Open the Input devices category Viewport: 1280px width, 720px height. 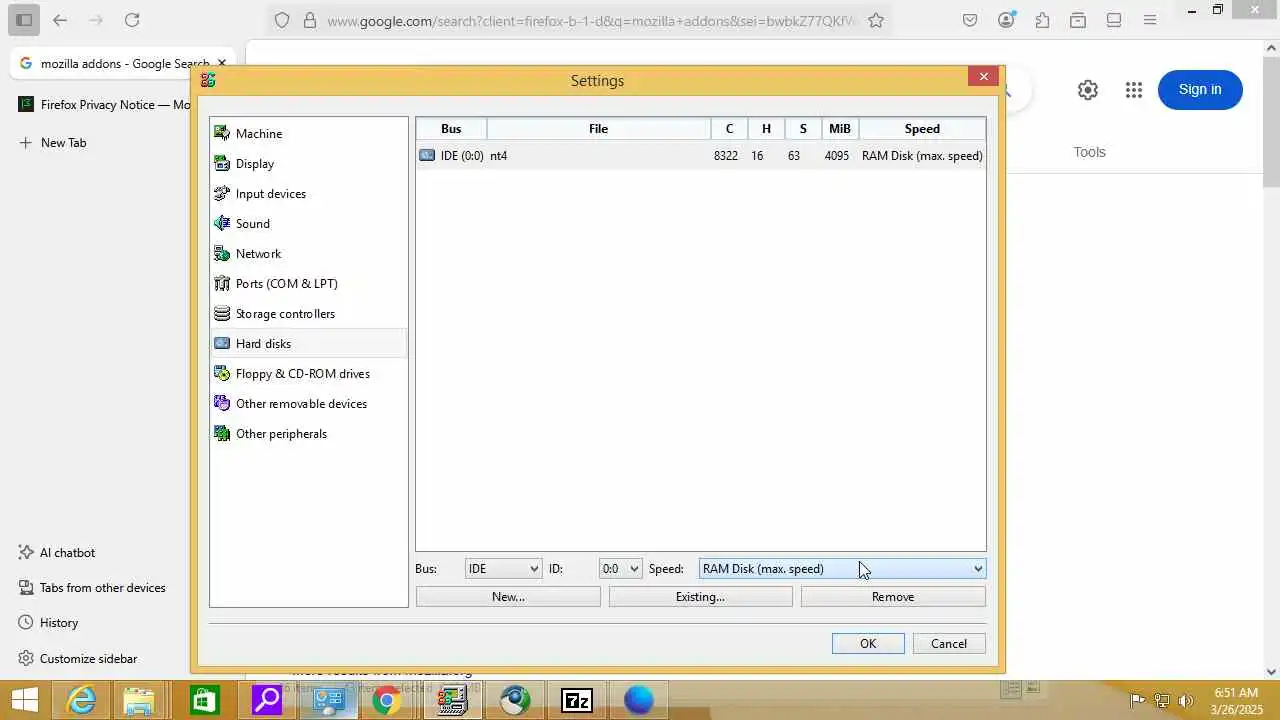271,193
